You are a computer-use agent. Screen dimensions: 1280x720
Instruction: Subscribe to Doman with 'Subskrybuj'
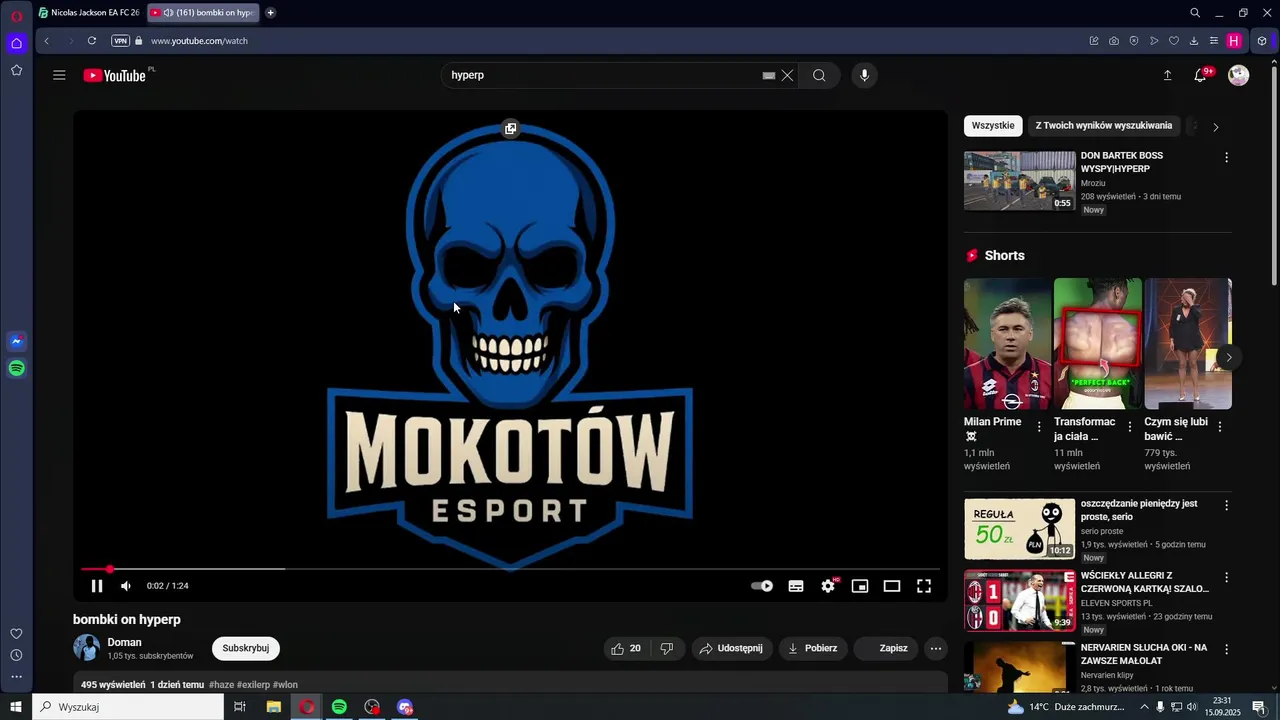click(x=246, y=648)
